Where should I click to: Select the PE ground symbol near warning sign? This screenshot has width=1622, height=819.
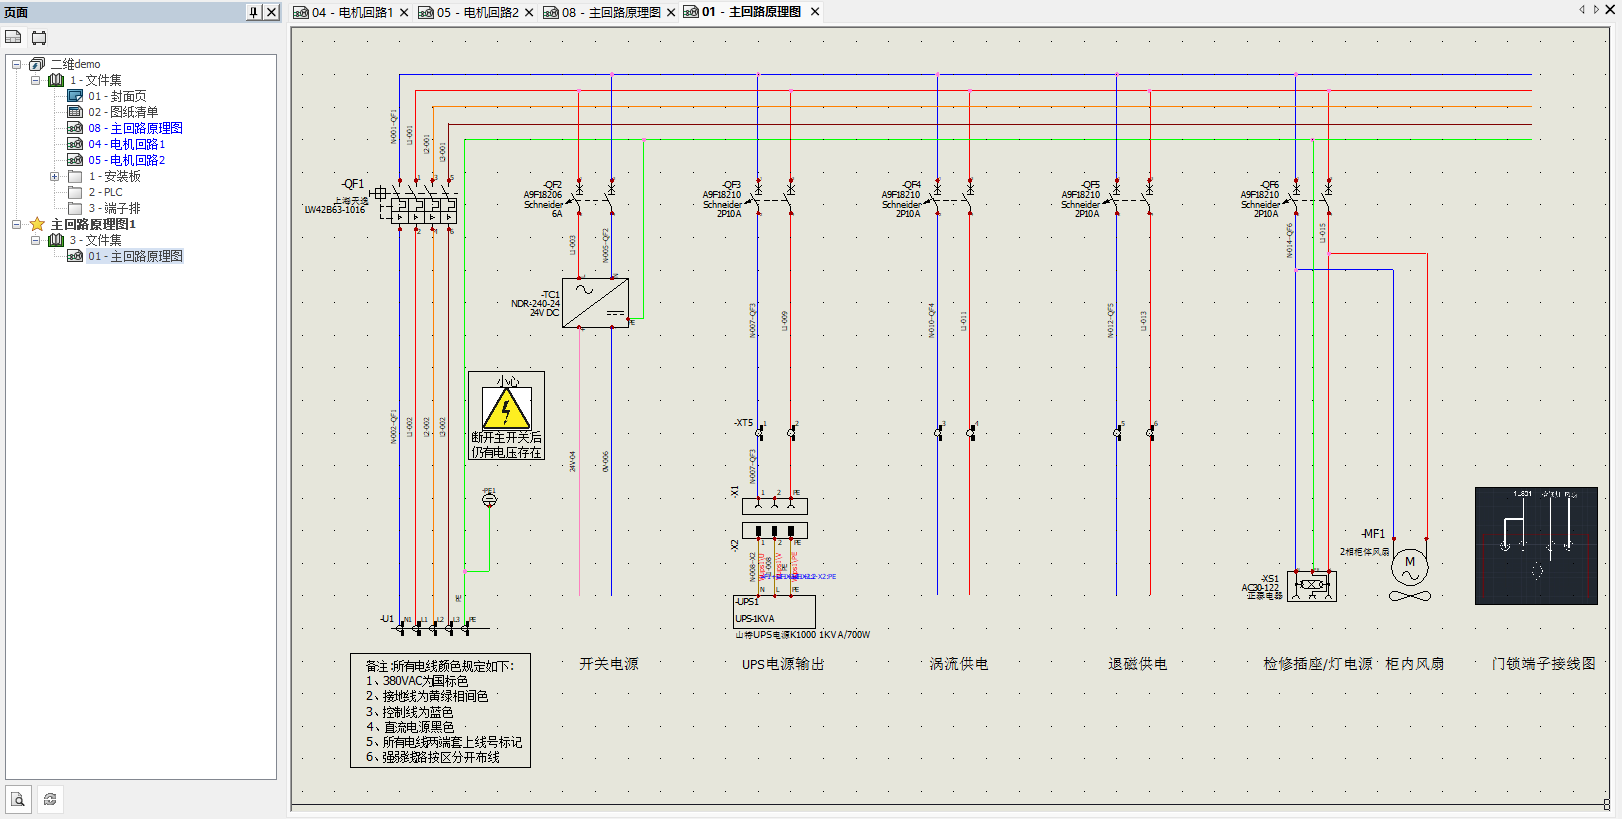pyautogui.click(x=489, y=499)
